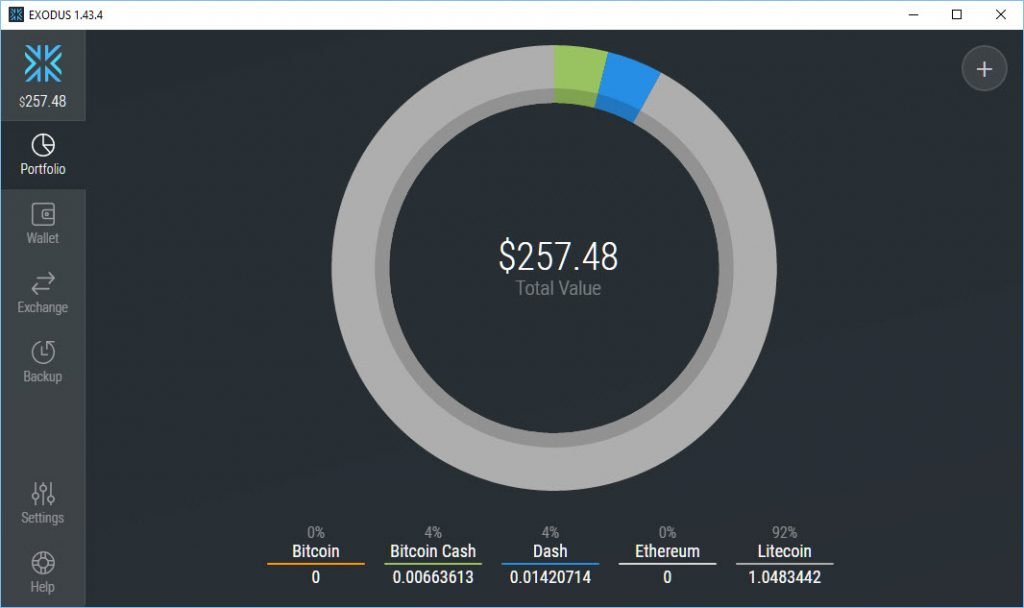Image resolution: width=1024 pixels, height=608 pixels.
Task: Open the Exchange arrows icon
Action: [43, 283]
